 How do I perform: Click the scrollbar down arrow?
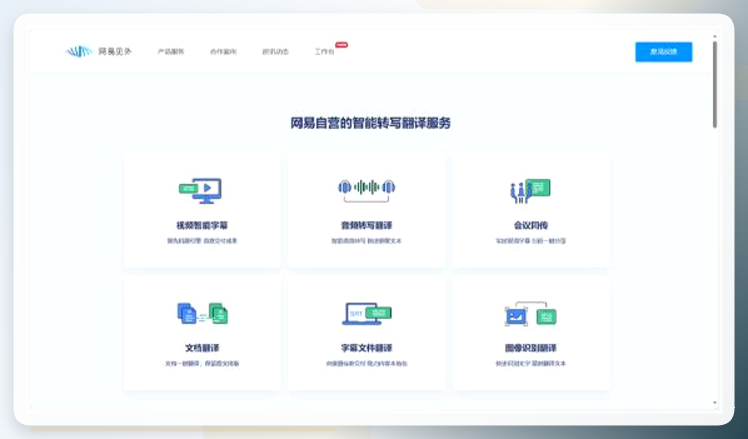click(x=715, y=403)
